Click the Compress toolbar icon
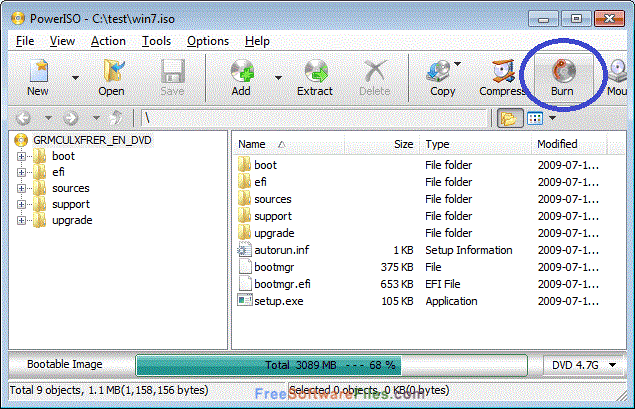 pos(503,71)
